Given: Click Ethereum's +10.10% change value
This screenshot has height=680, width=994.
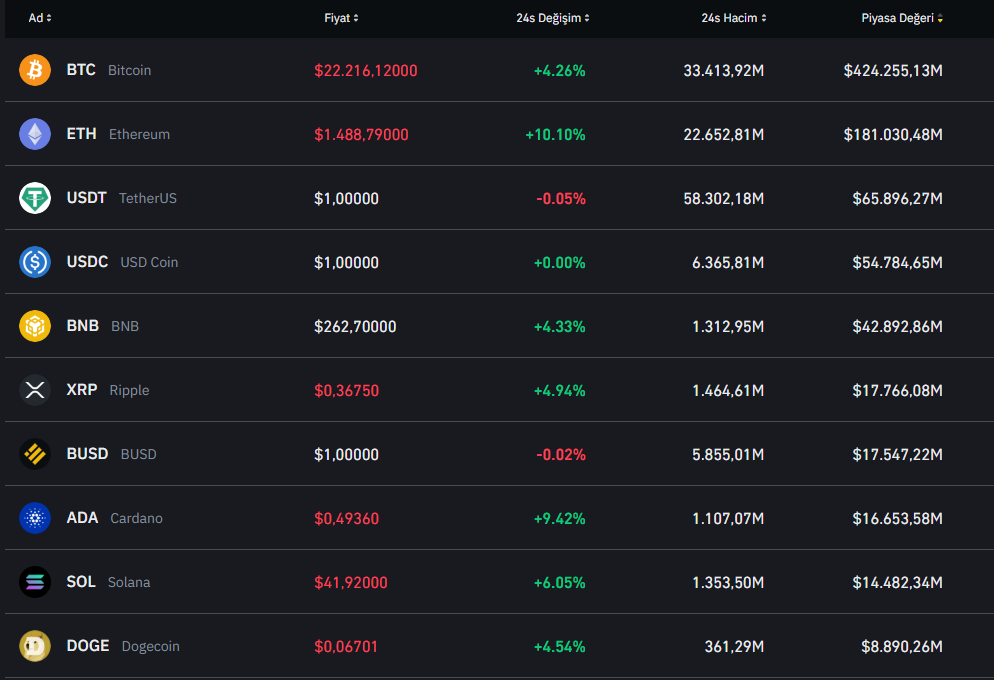Looking at the screenshot, I should [x=555, y=134].
